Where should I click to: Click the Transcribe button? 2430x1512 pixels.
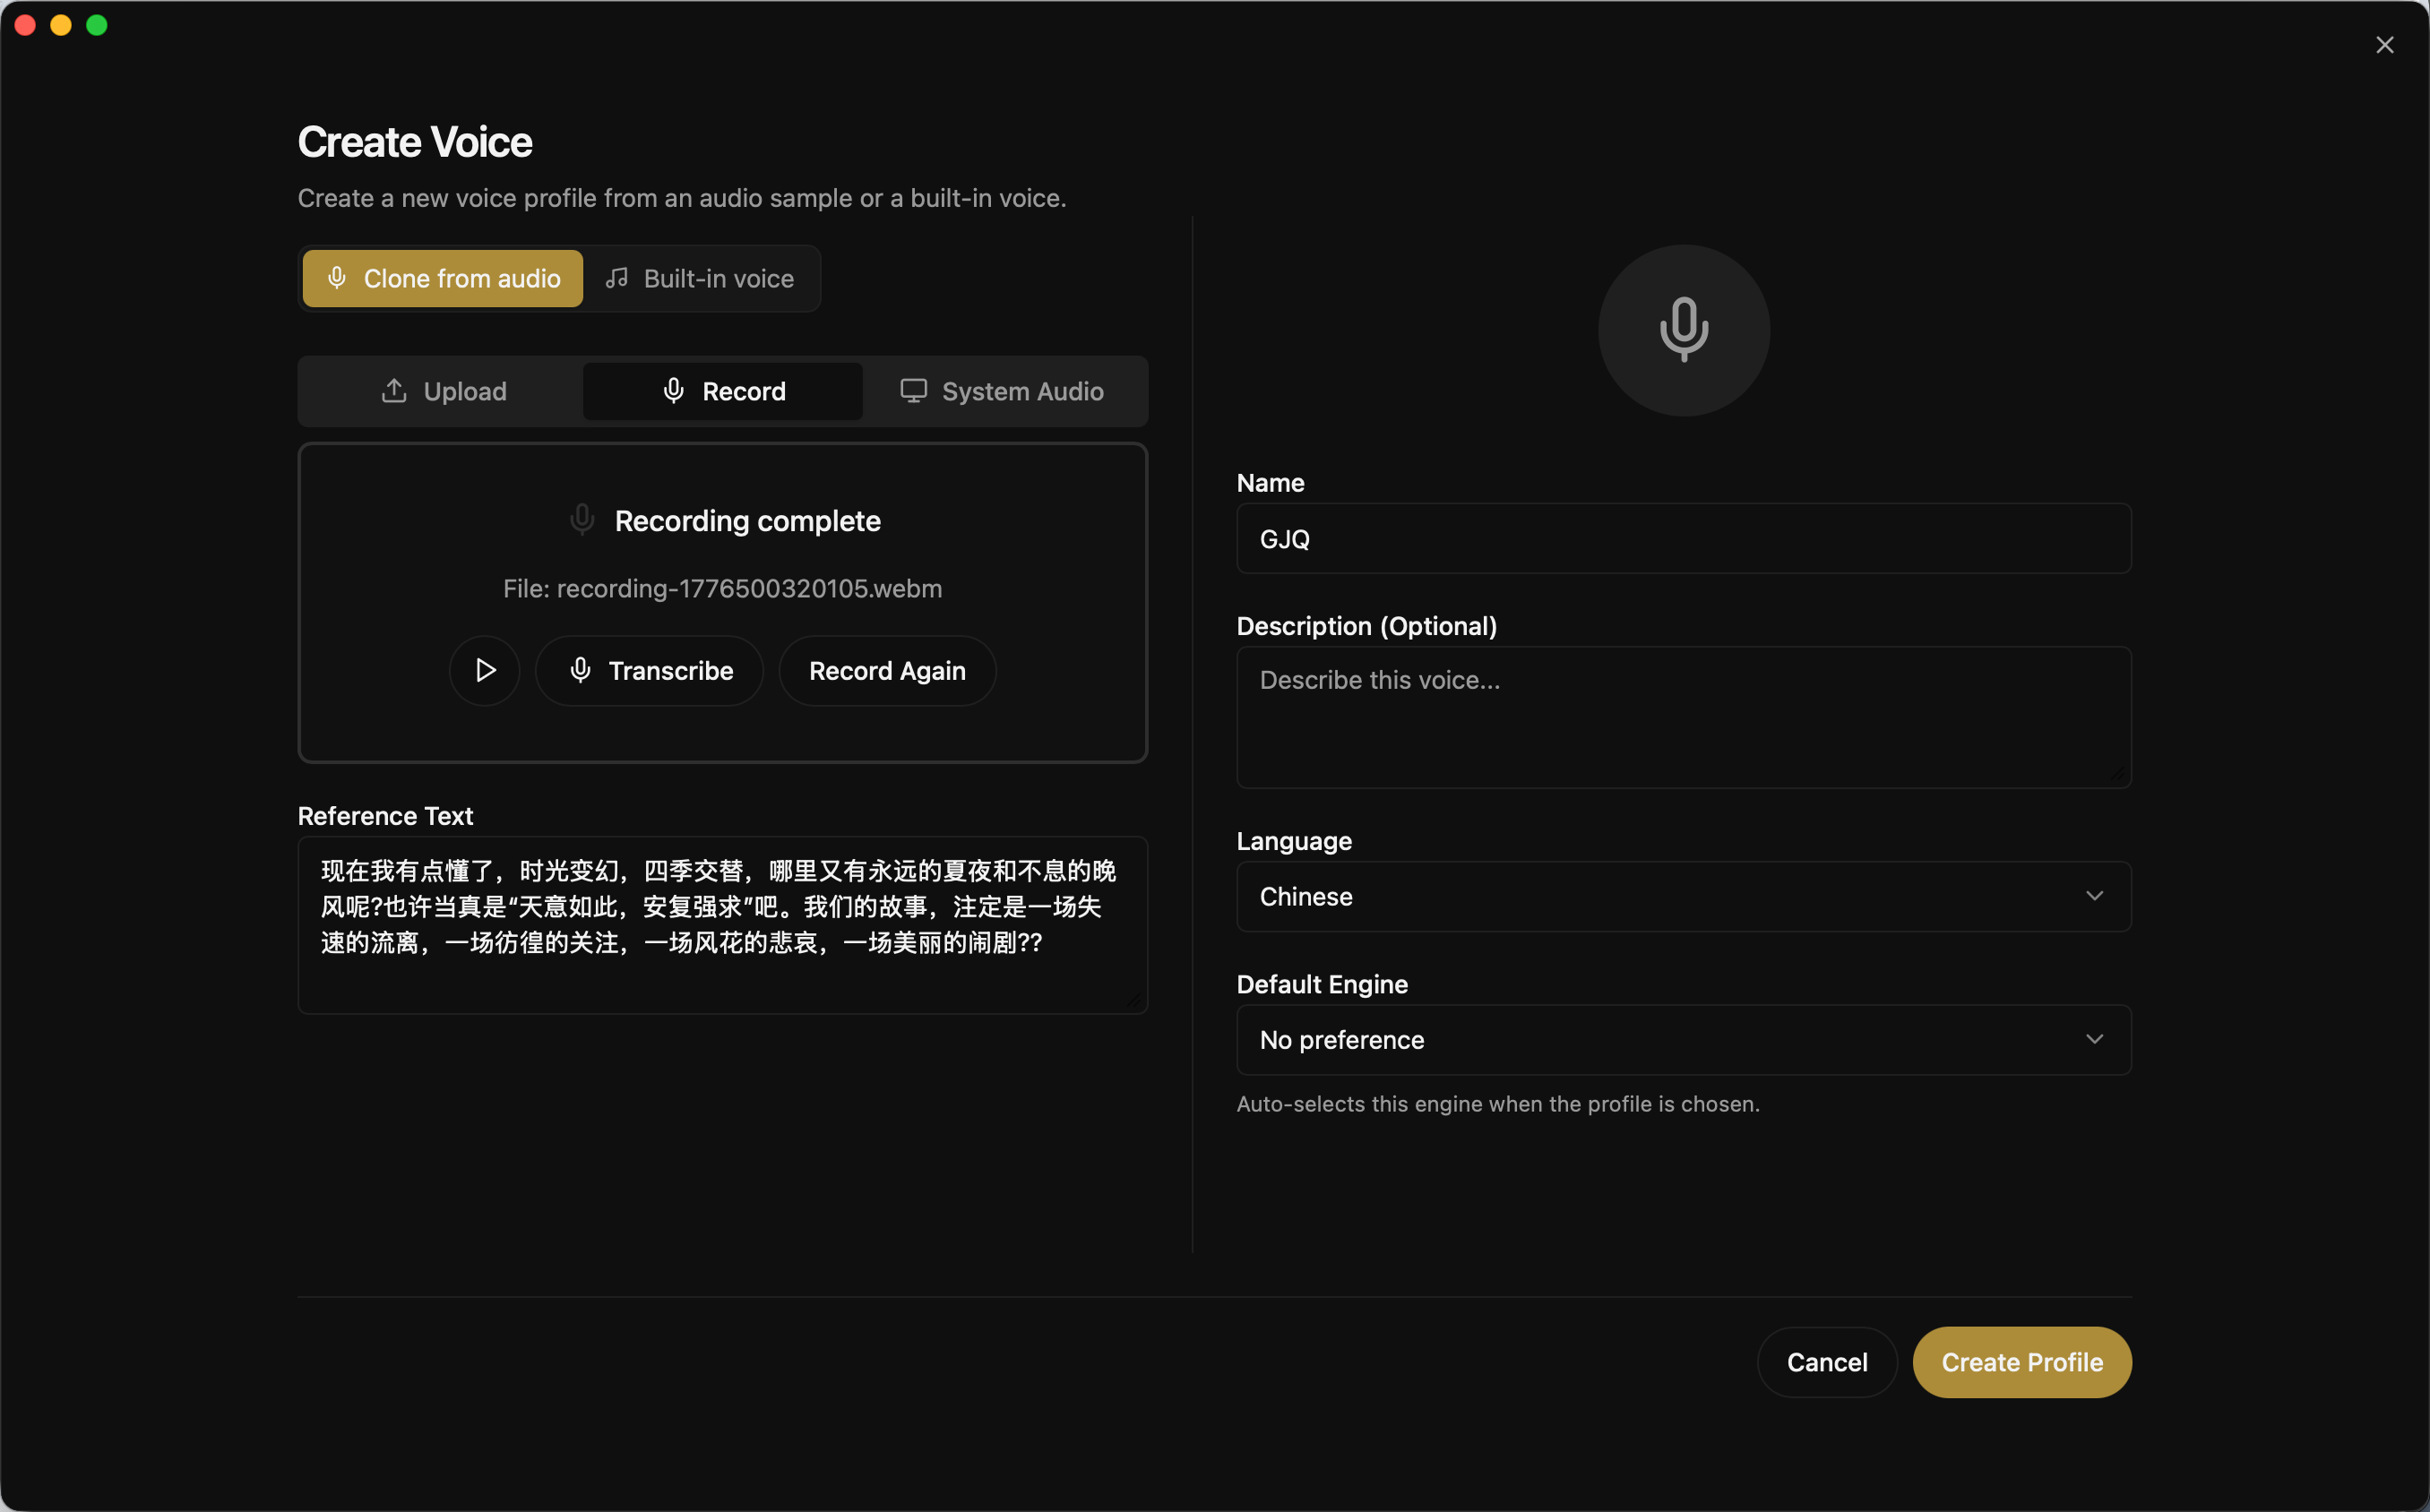[650, 670]
